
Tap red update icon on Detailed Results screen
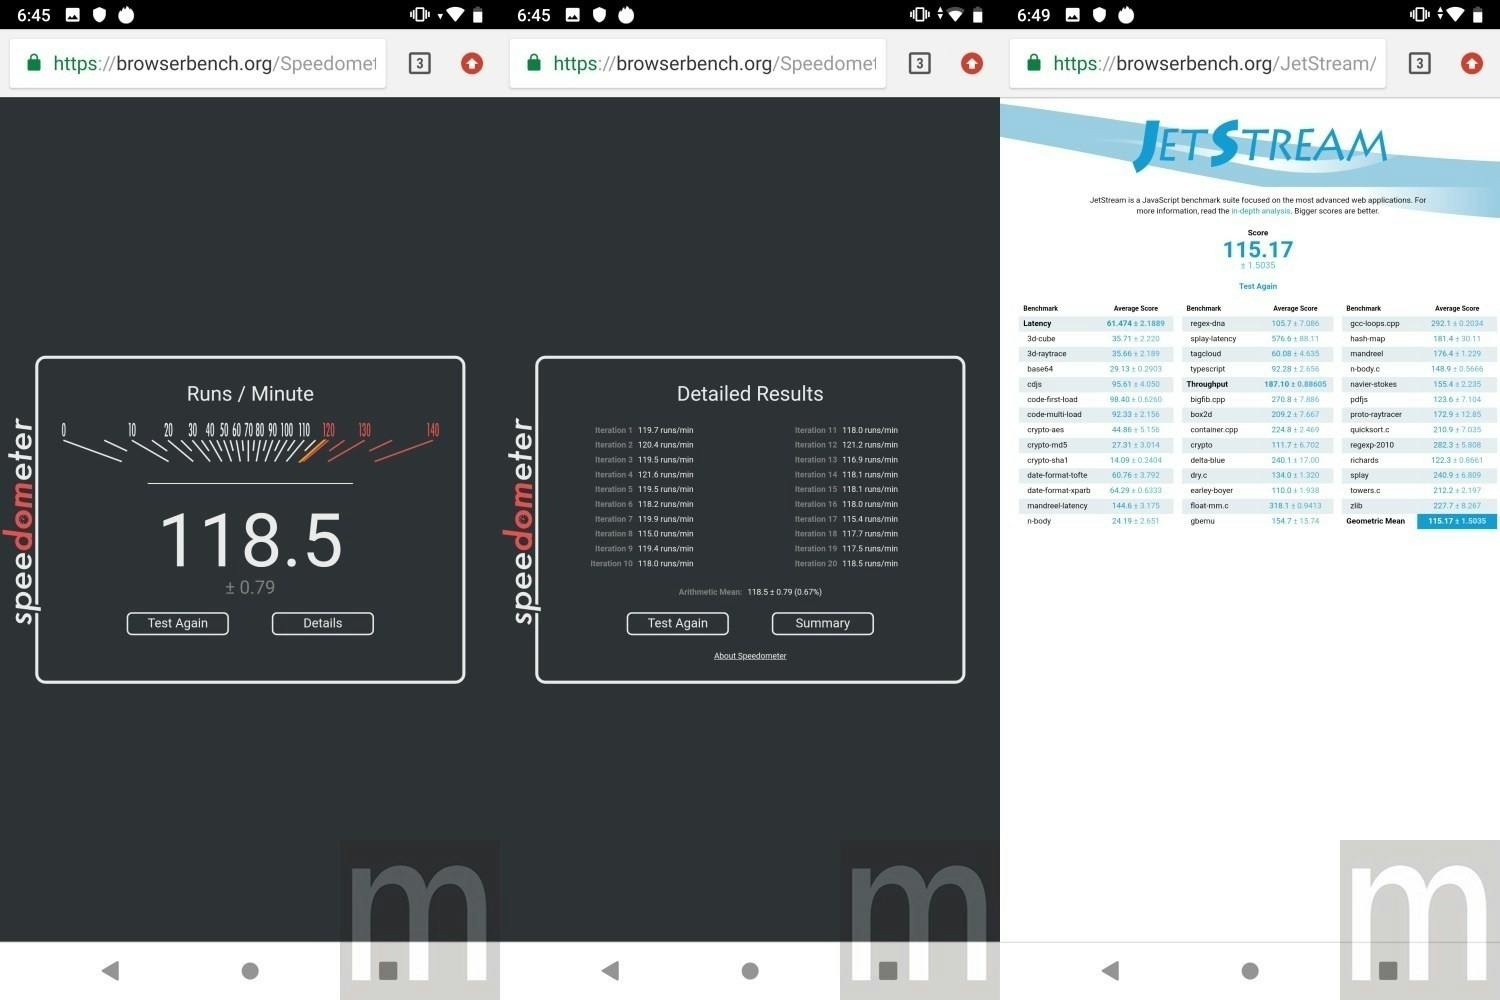tap(972, 63)
